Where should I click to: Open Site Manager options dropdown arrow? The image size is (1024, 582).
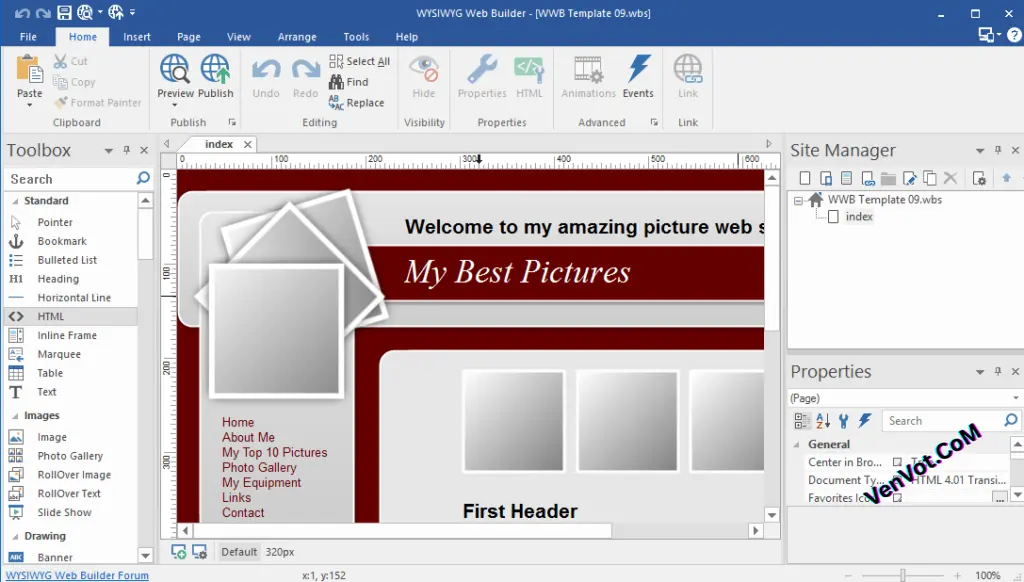click(980, 151)
